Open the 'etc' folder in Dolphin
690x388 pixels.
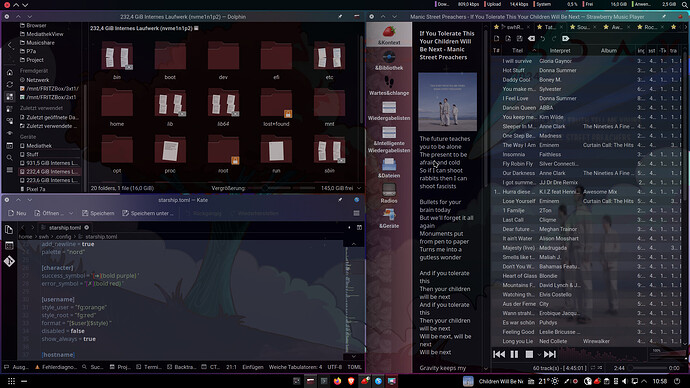[329, 61]
